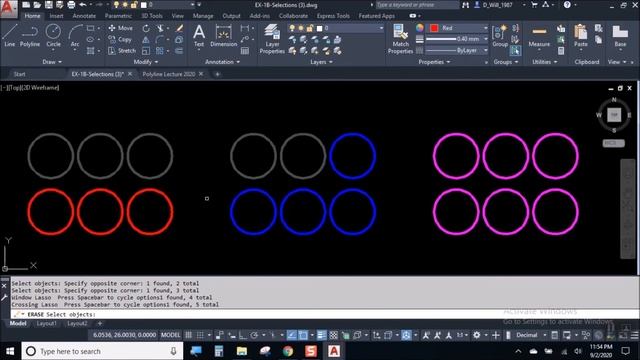The image size is (640, 360).
Task: Click the red color swatch in Properties
Action: (434, 28)
